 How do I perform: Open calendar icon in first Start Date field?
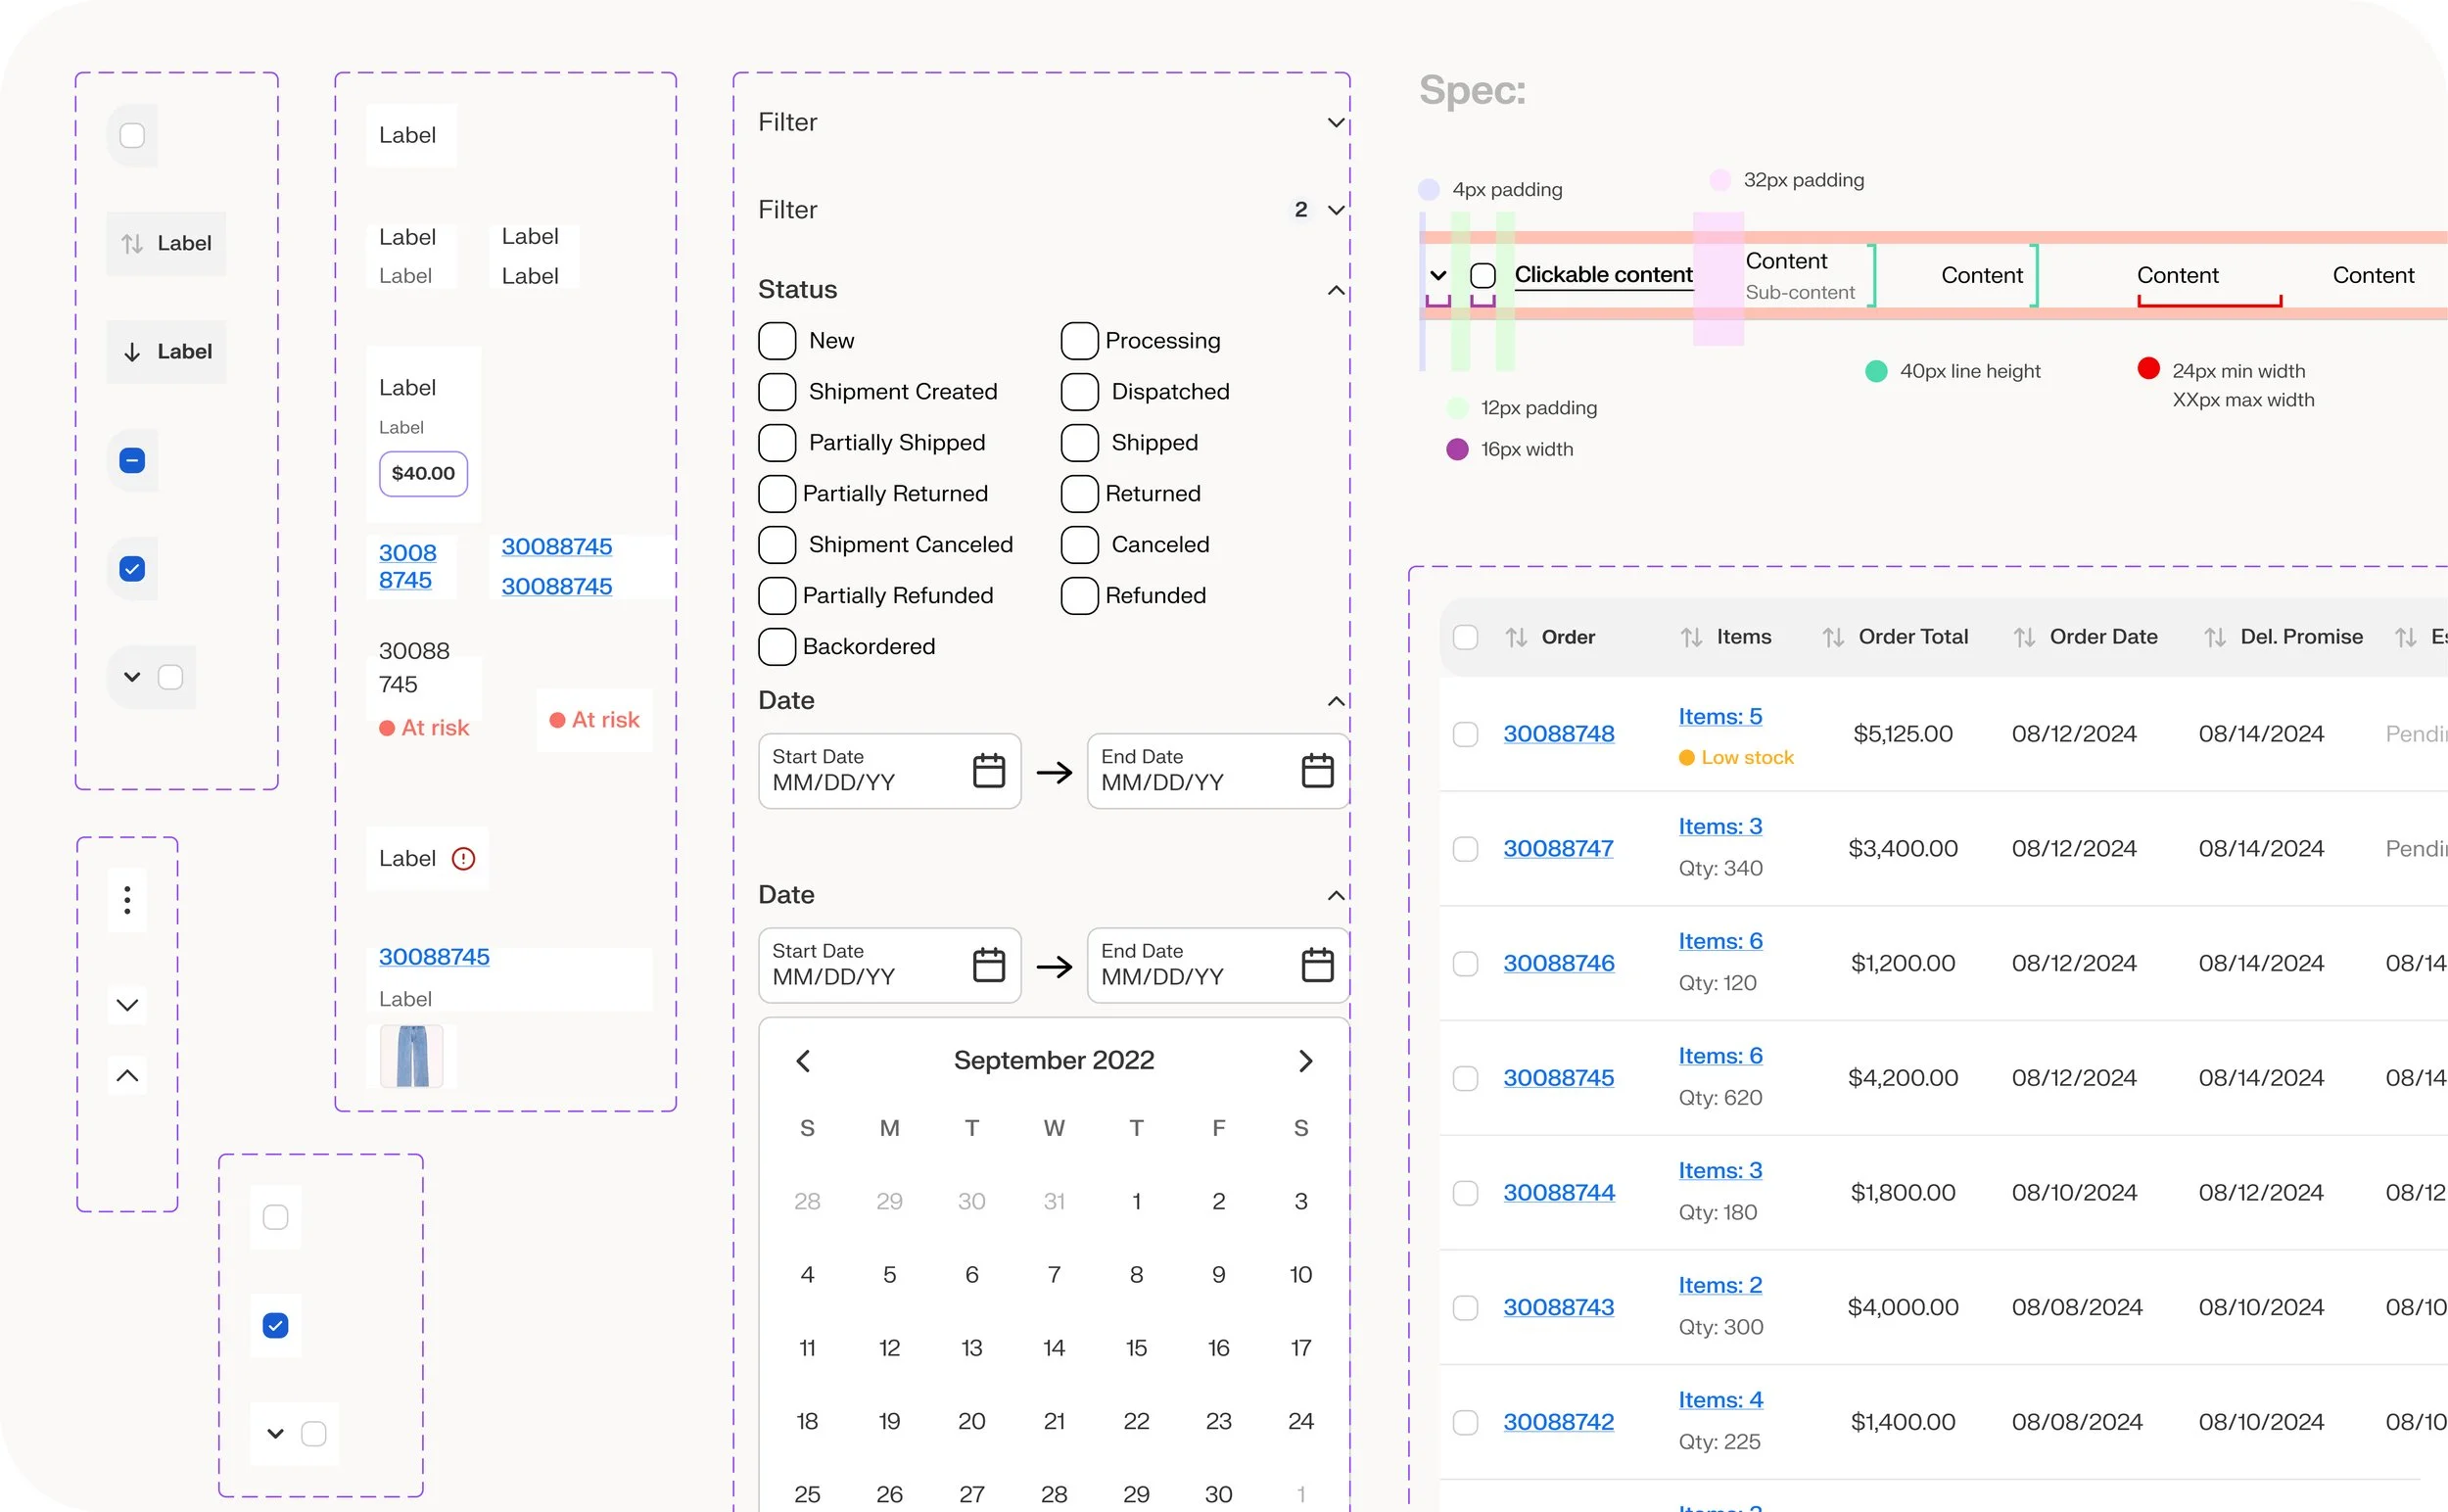pos(988,771)
